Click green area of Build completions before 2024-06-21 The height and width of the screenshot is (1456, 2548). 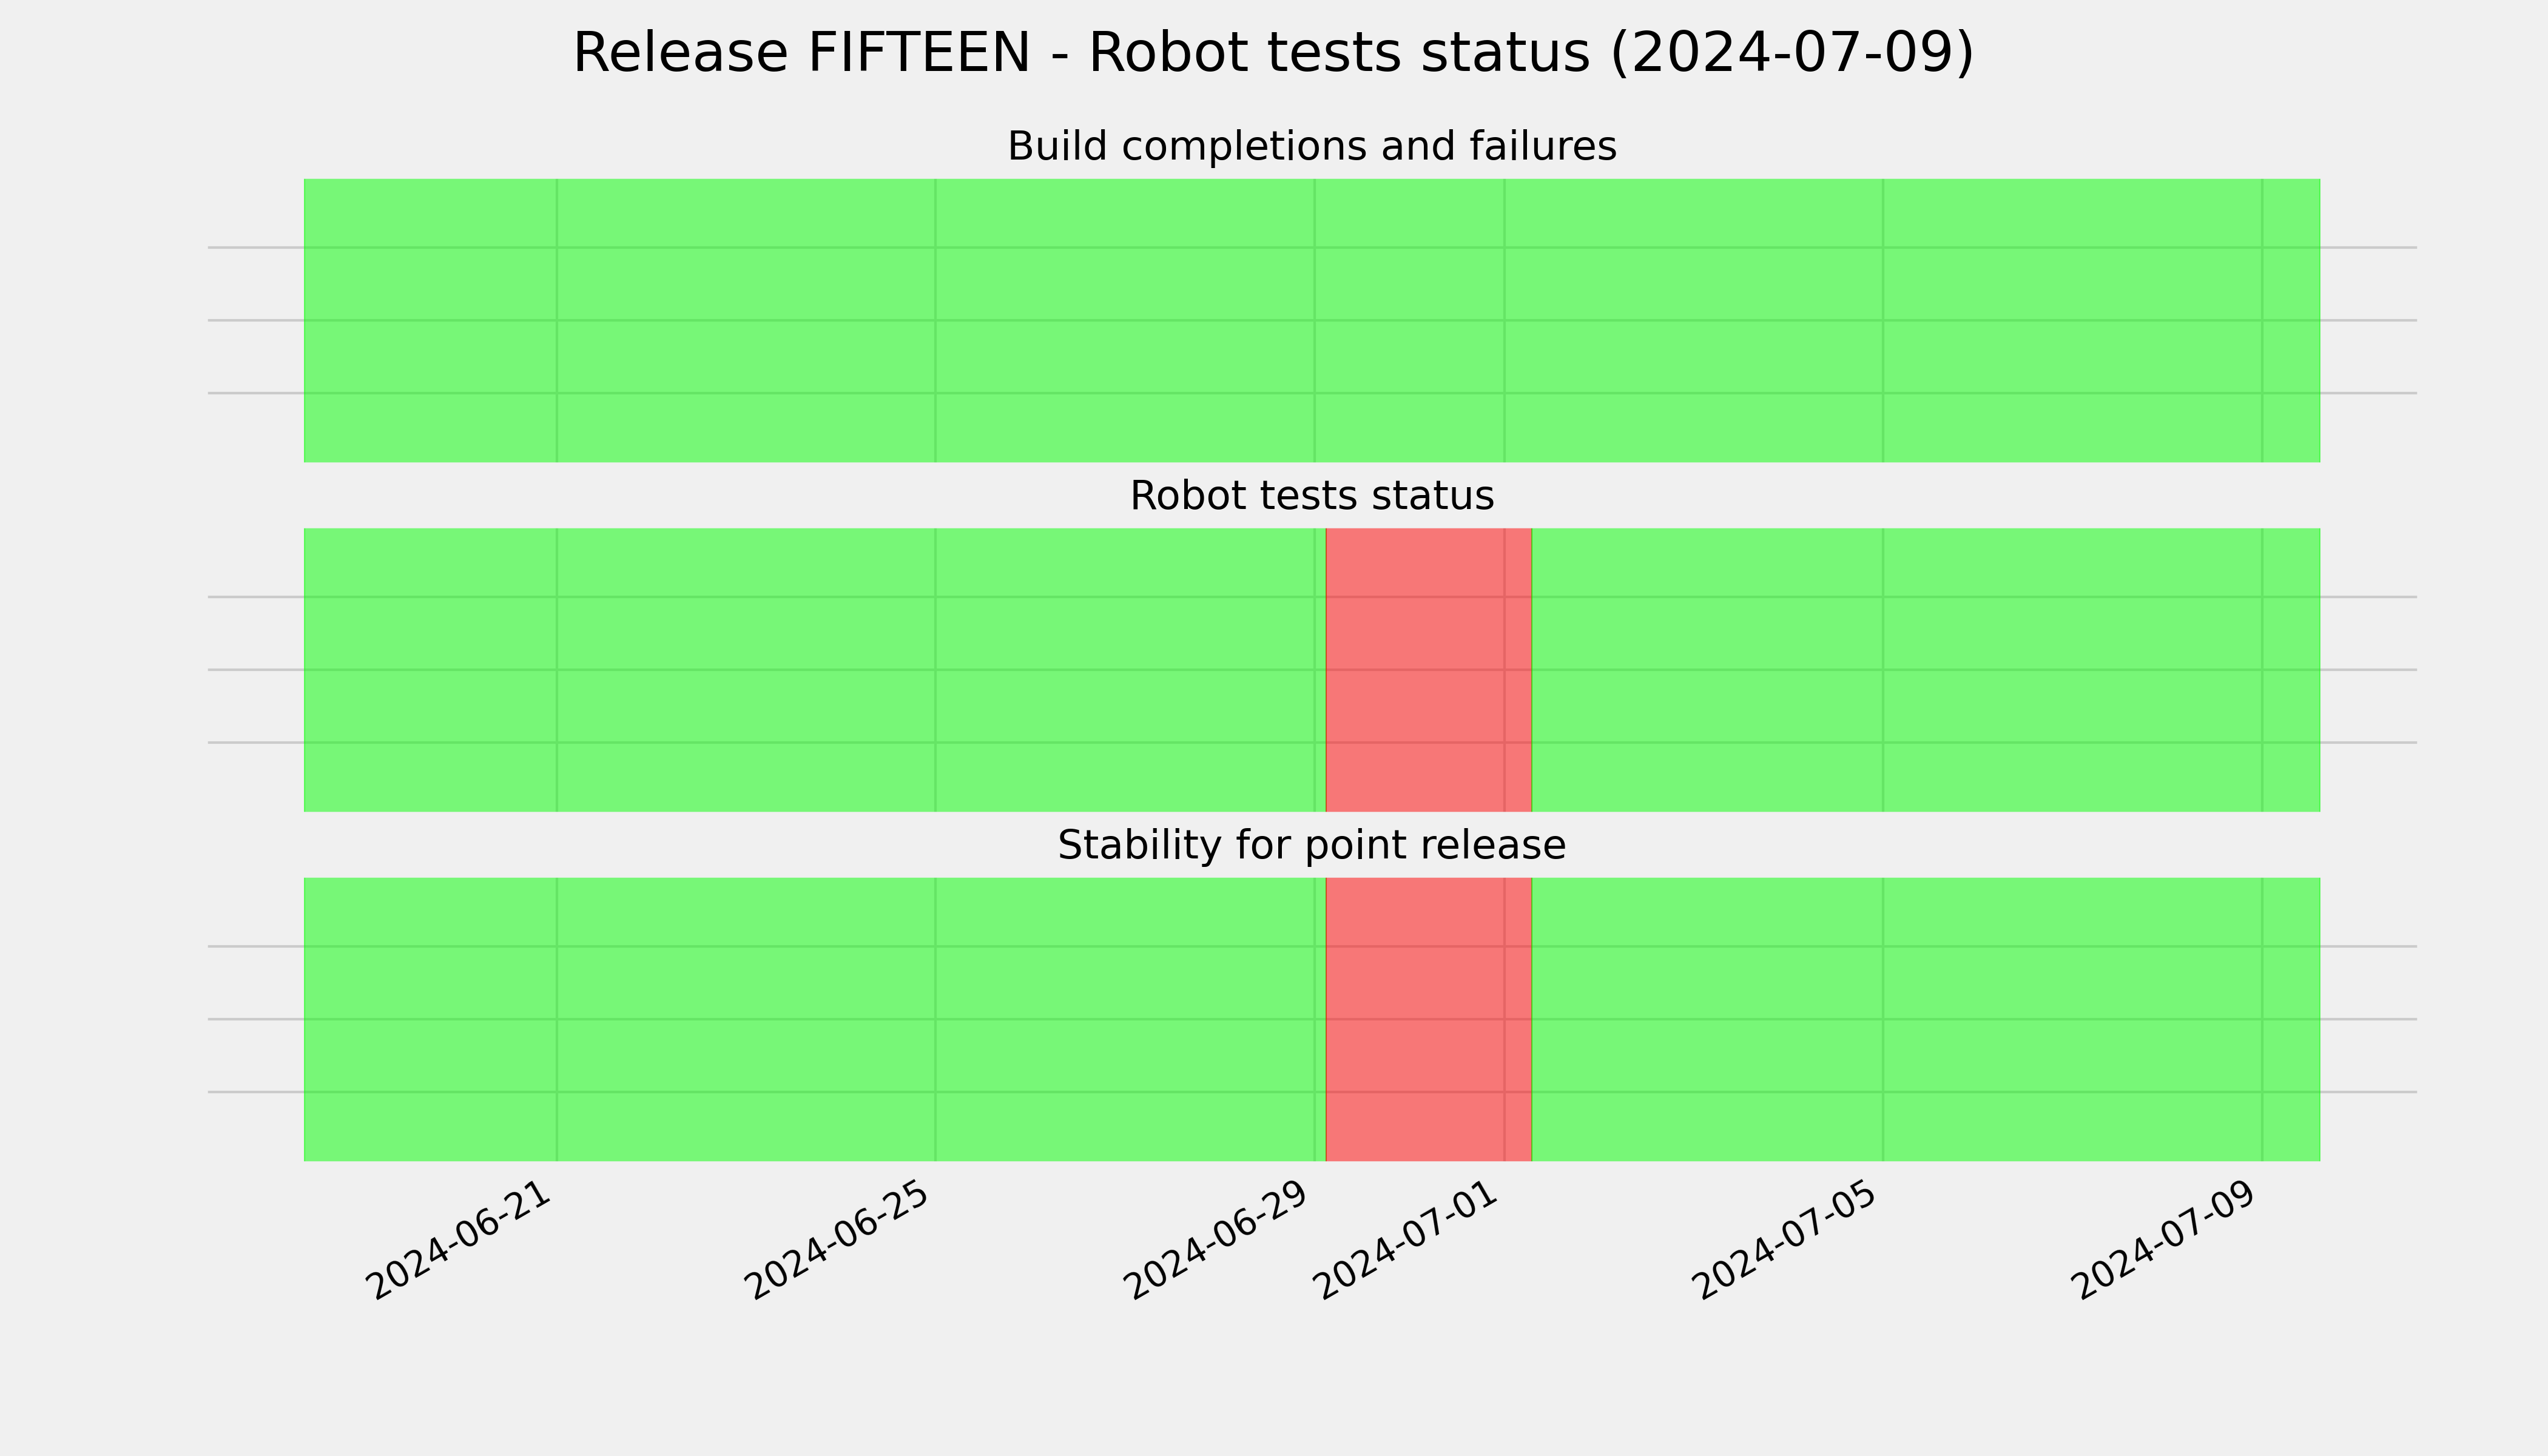(x=430, y=320)
